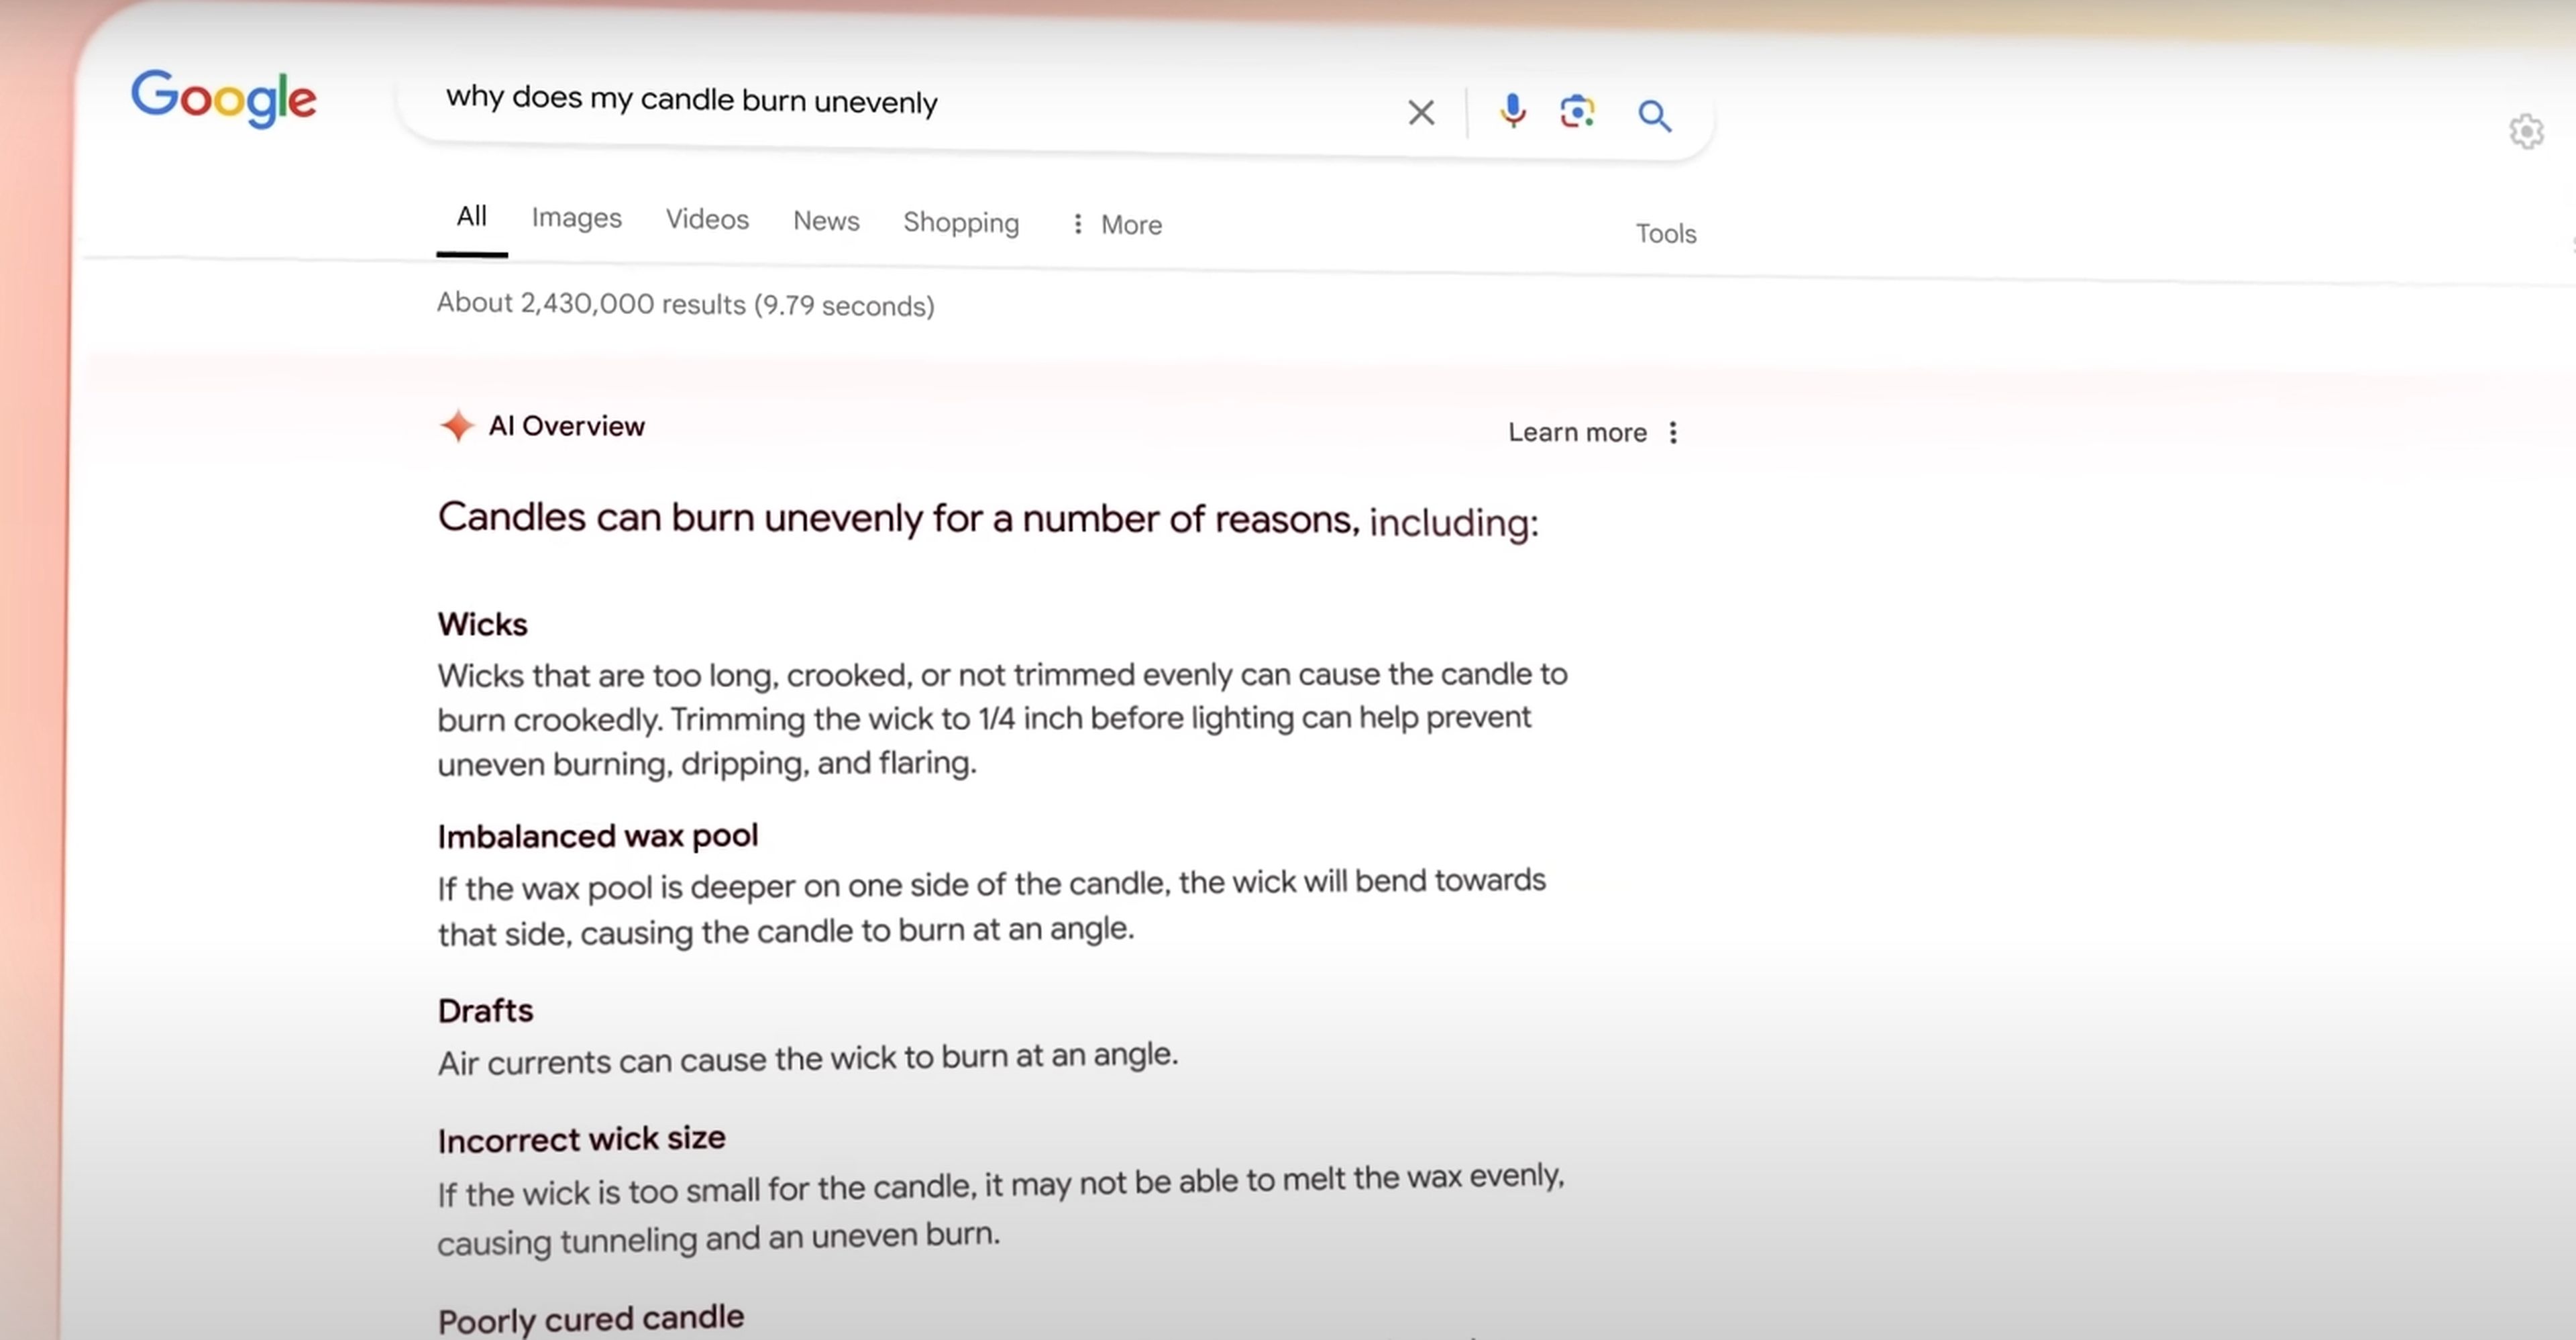Screen dimensions: 2576x1340
Task: Start voice search with the microphone icon
Action: tap(1512, 112)
